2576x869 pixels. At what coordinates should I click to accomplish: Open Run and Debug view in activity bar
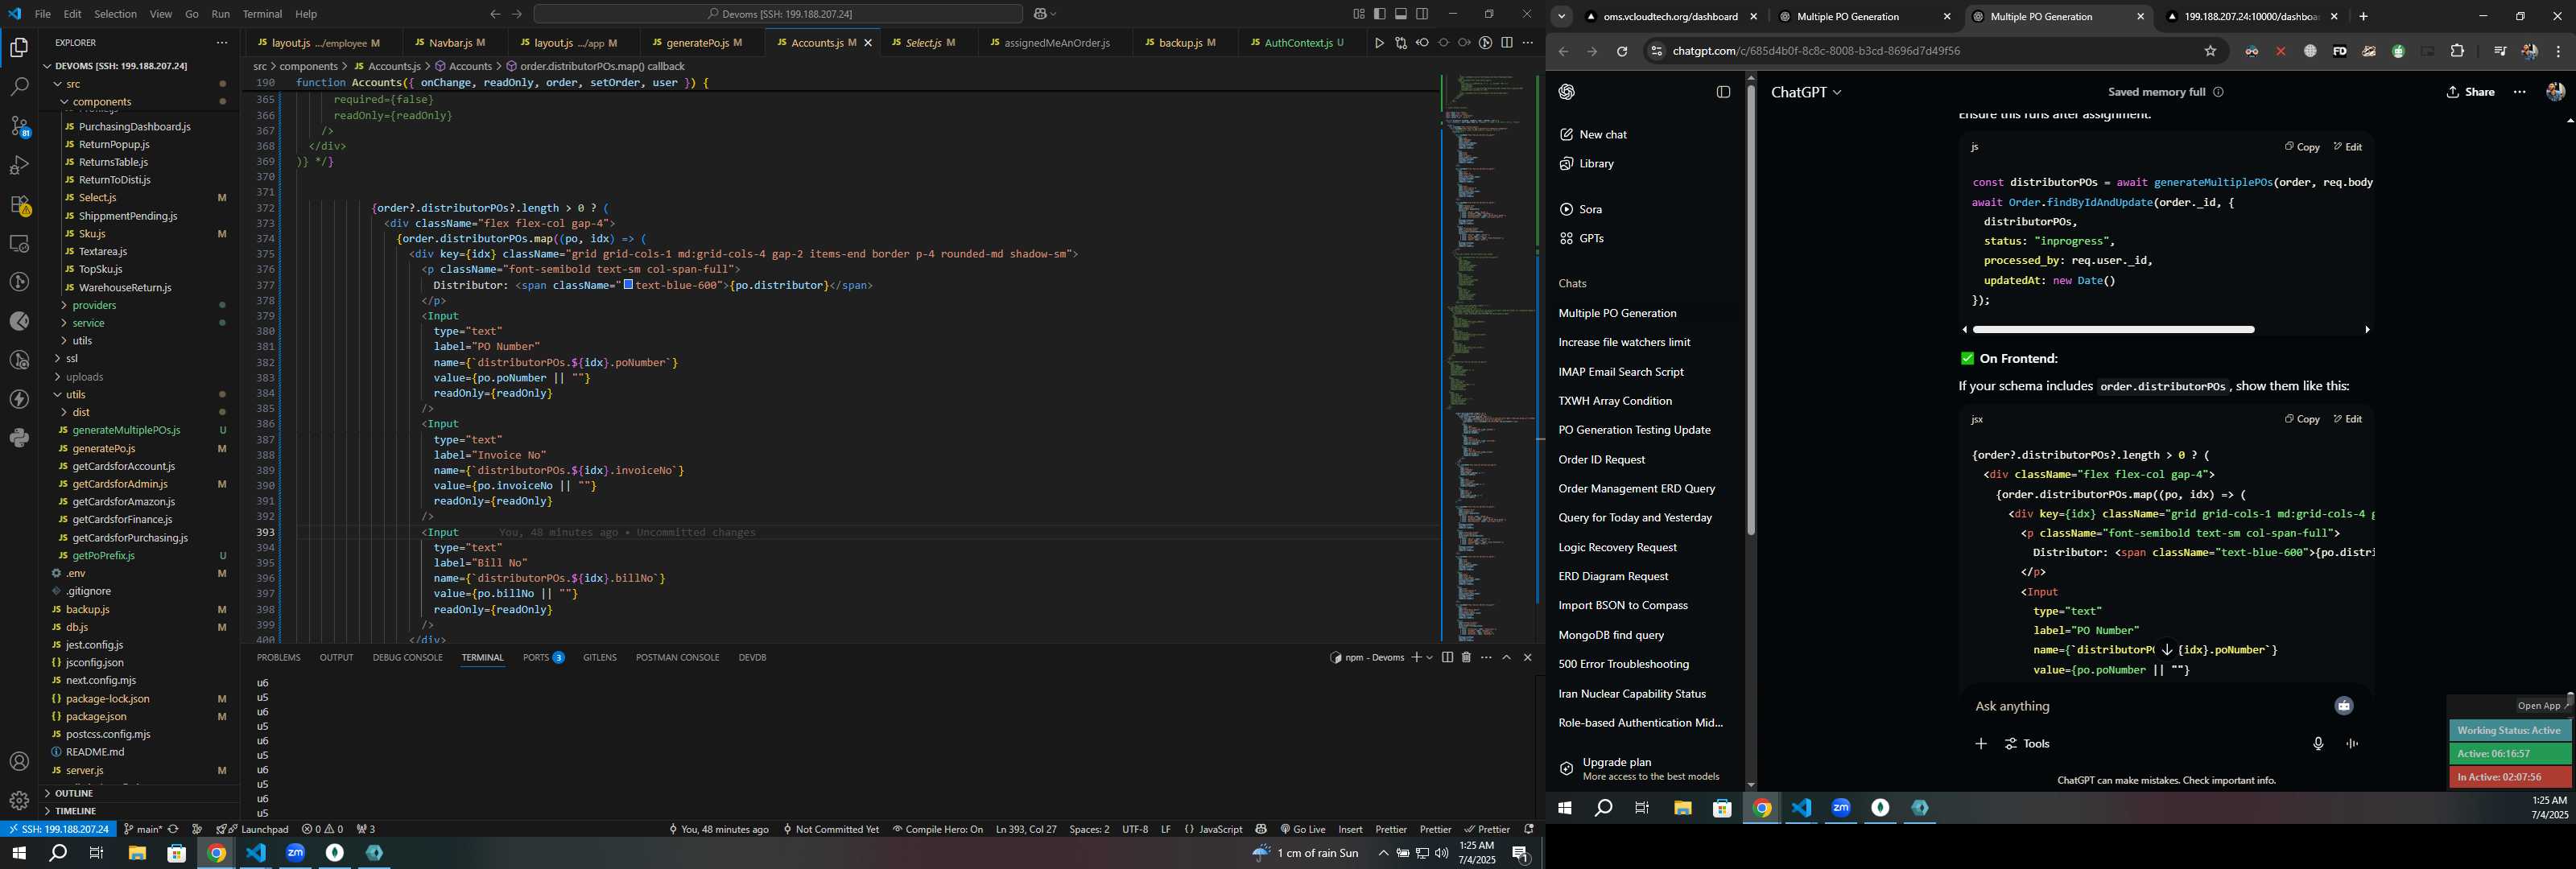click(x=19, y=165)
